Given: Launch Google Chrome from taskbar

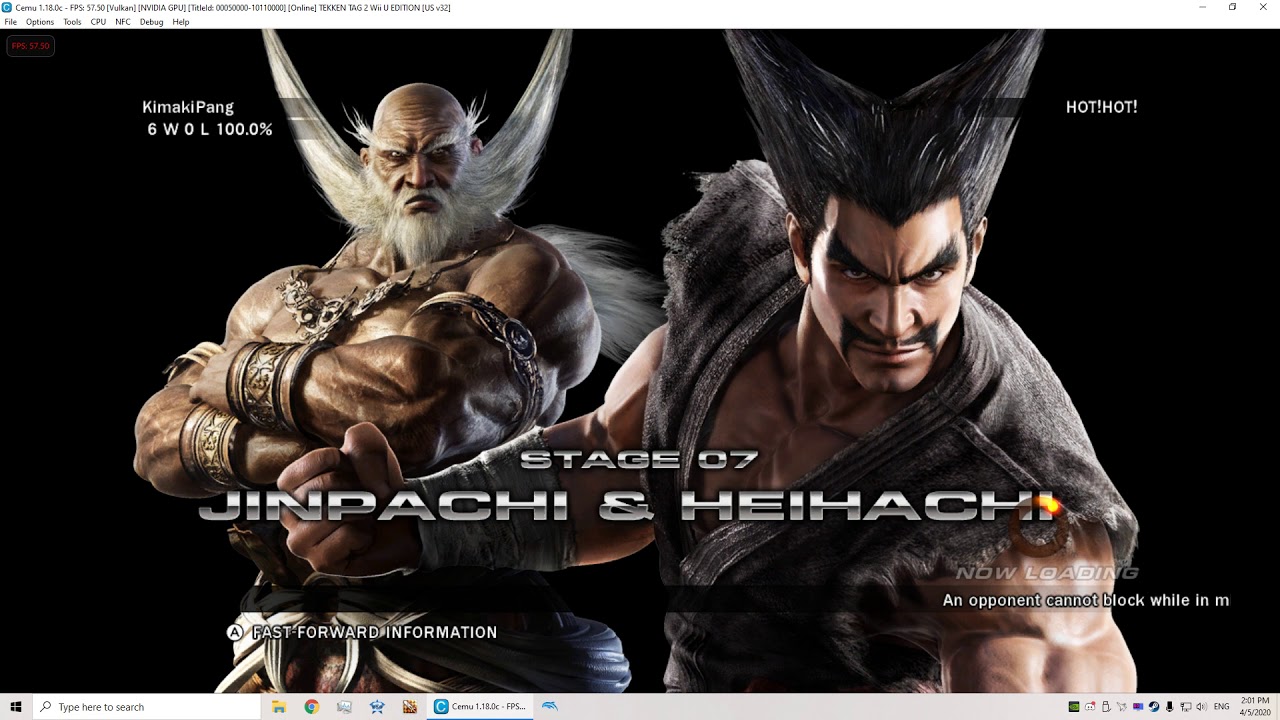Looking at the screenshot, I should 312,707.
